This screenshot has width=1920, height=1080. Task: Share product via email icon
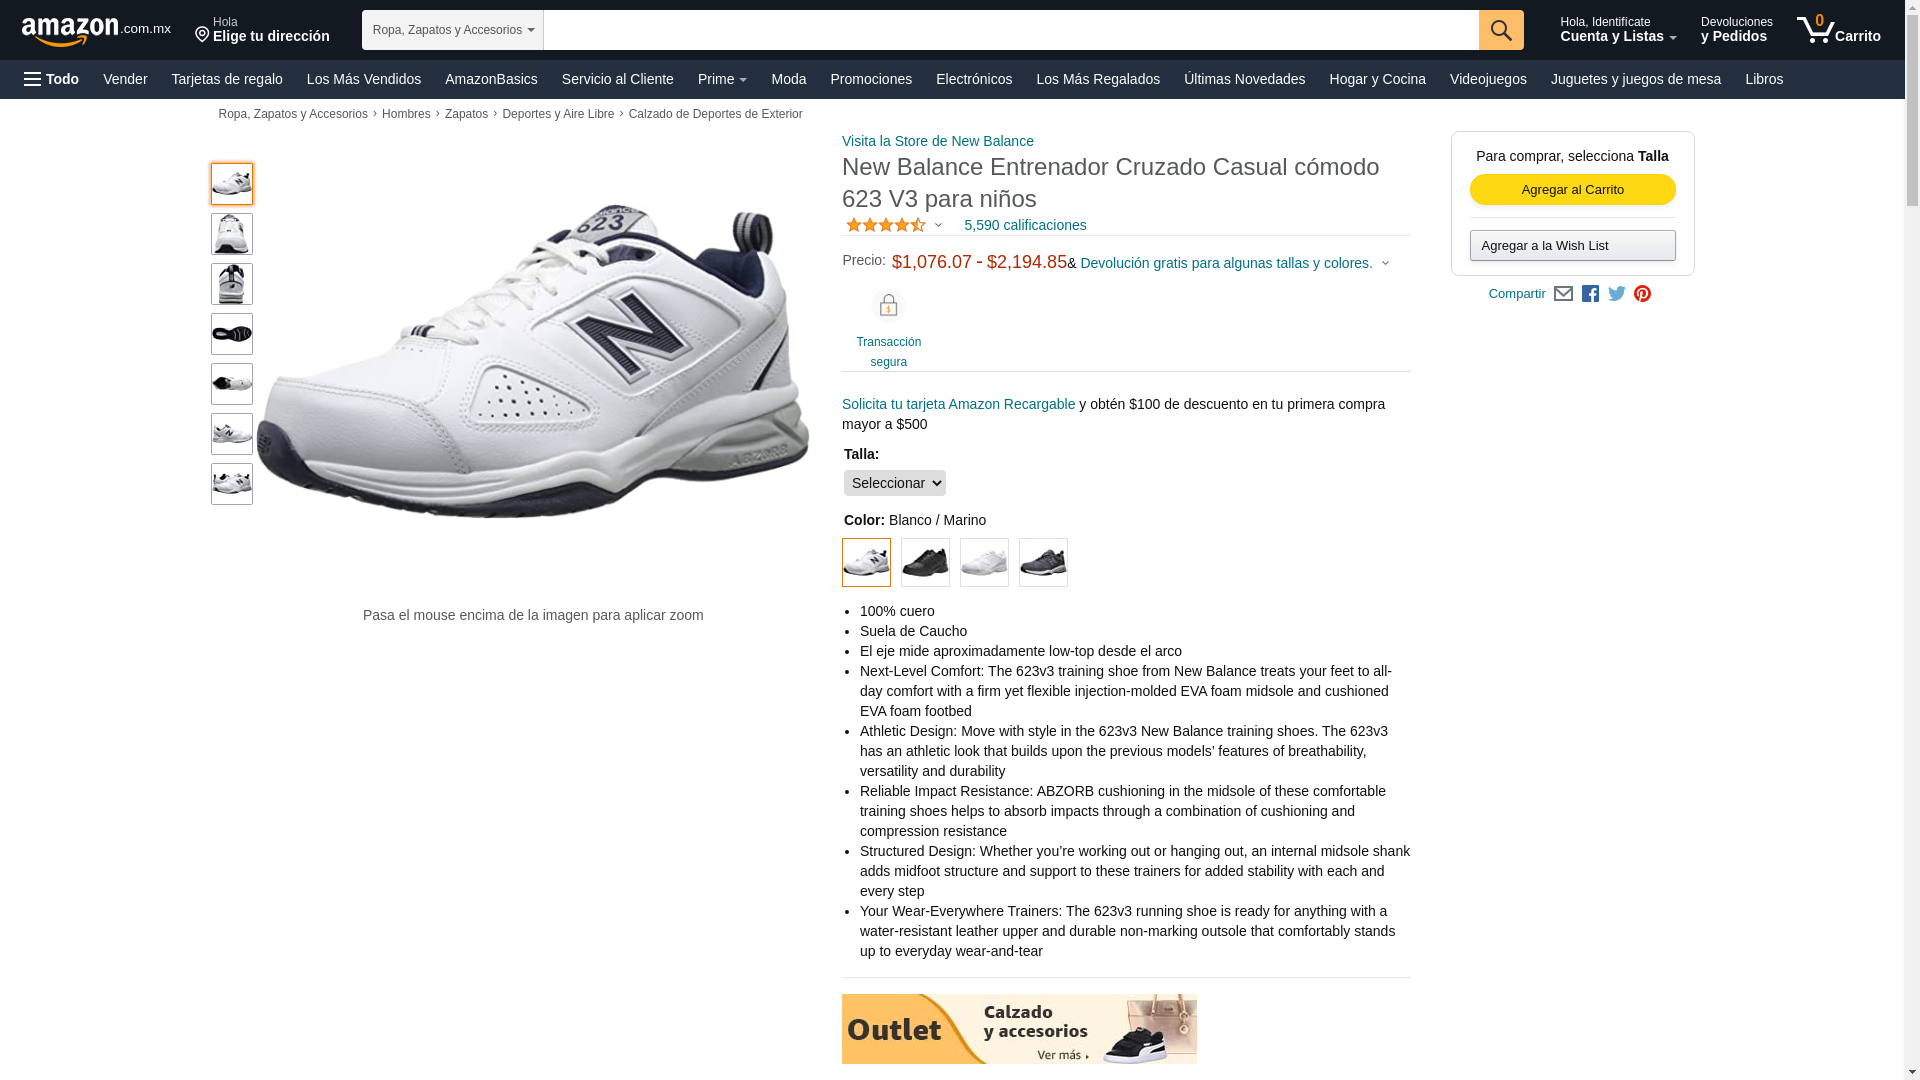(1563, 294)
